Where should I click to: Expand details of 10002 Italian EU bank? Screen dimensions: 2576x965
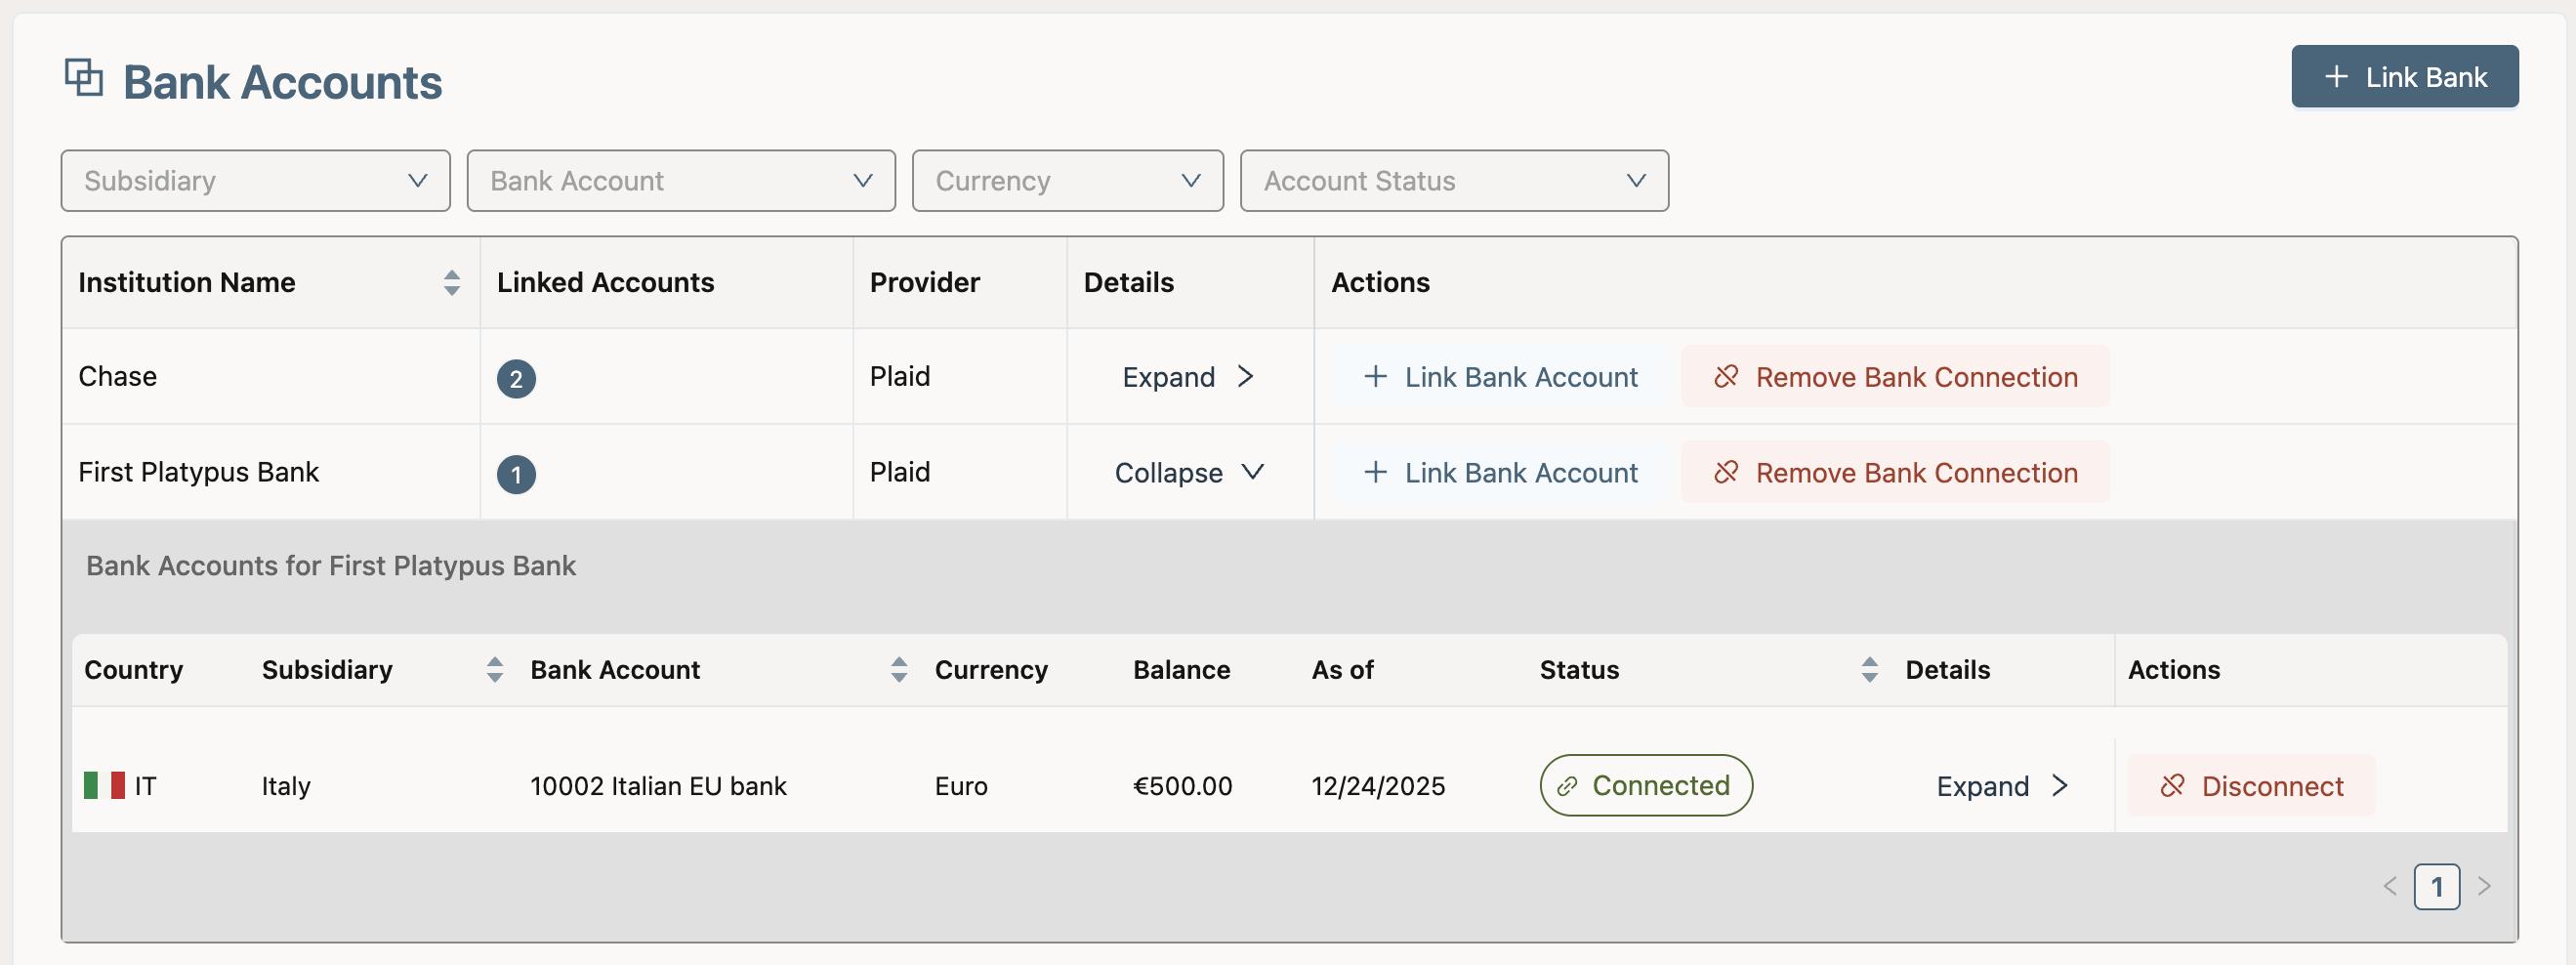pyautogui.click(x=2002, y=786)
